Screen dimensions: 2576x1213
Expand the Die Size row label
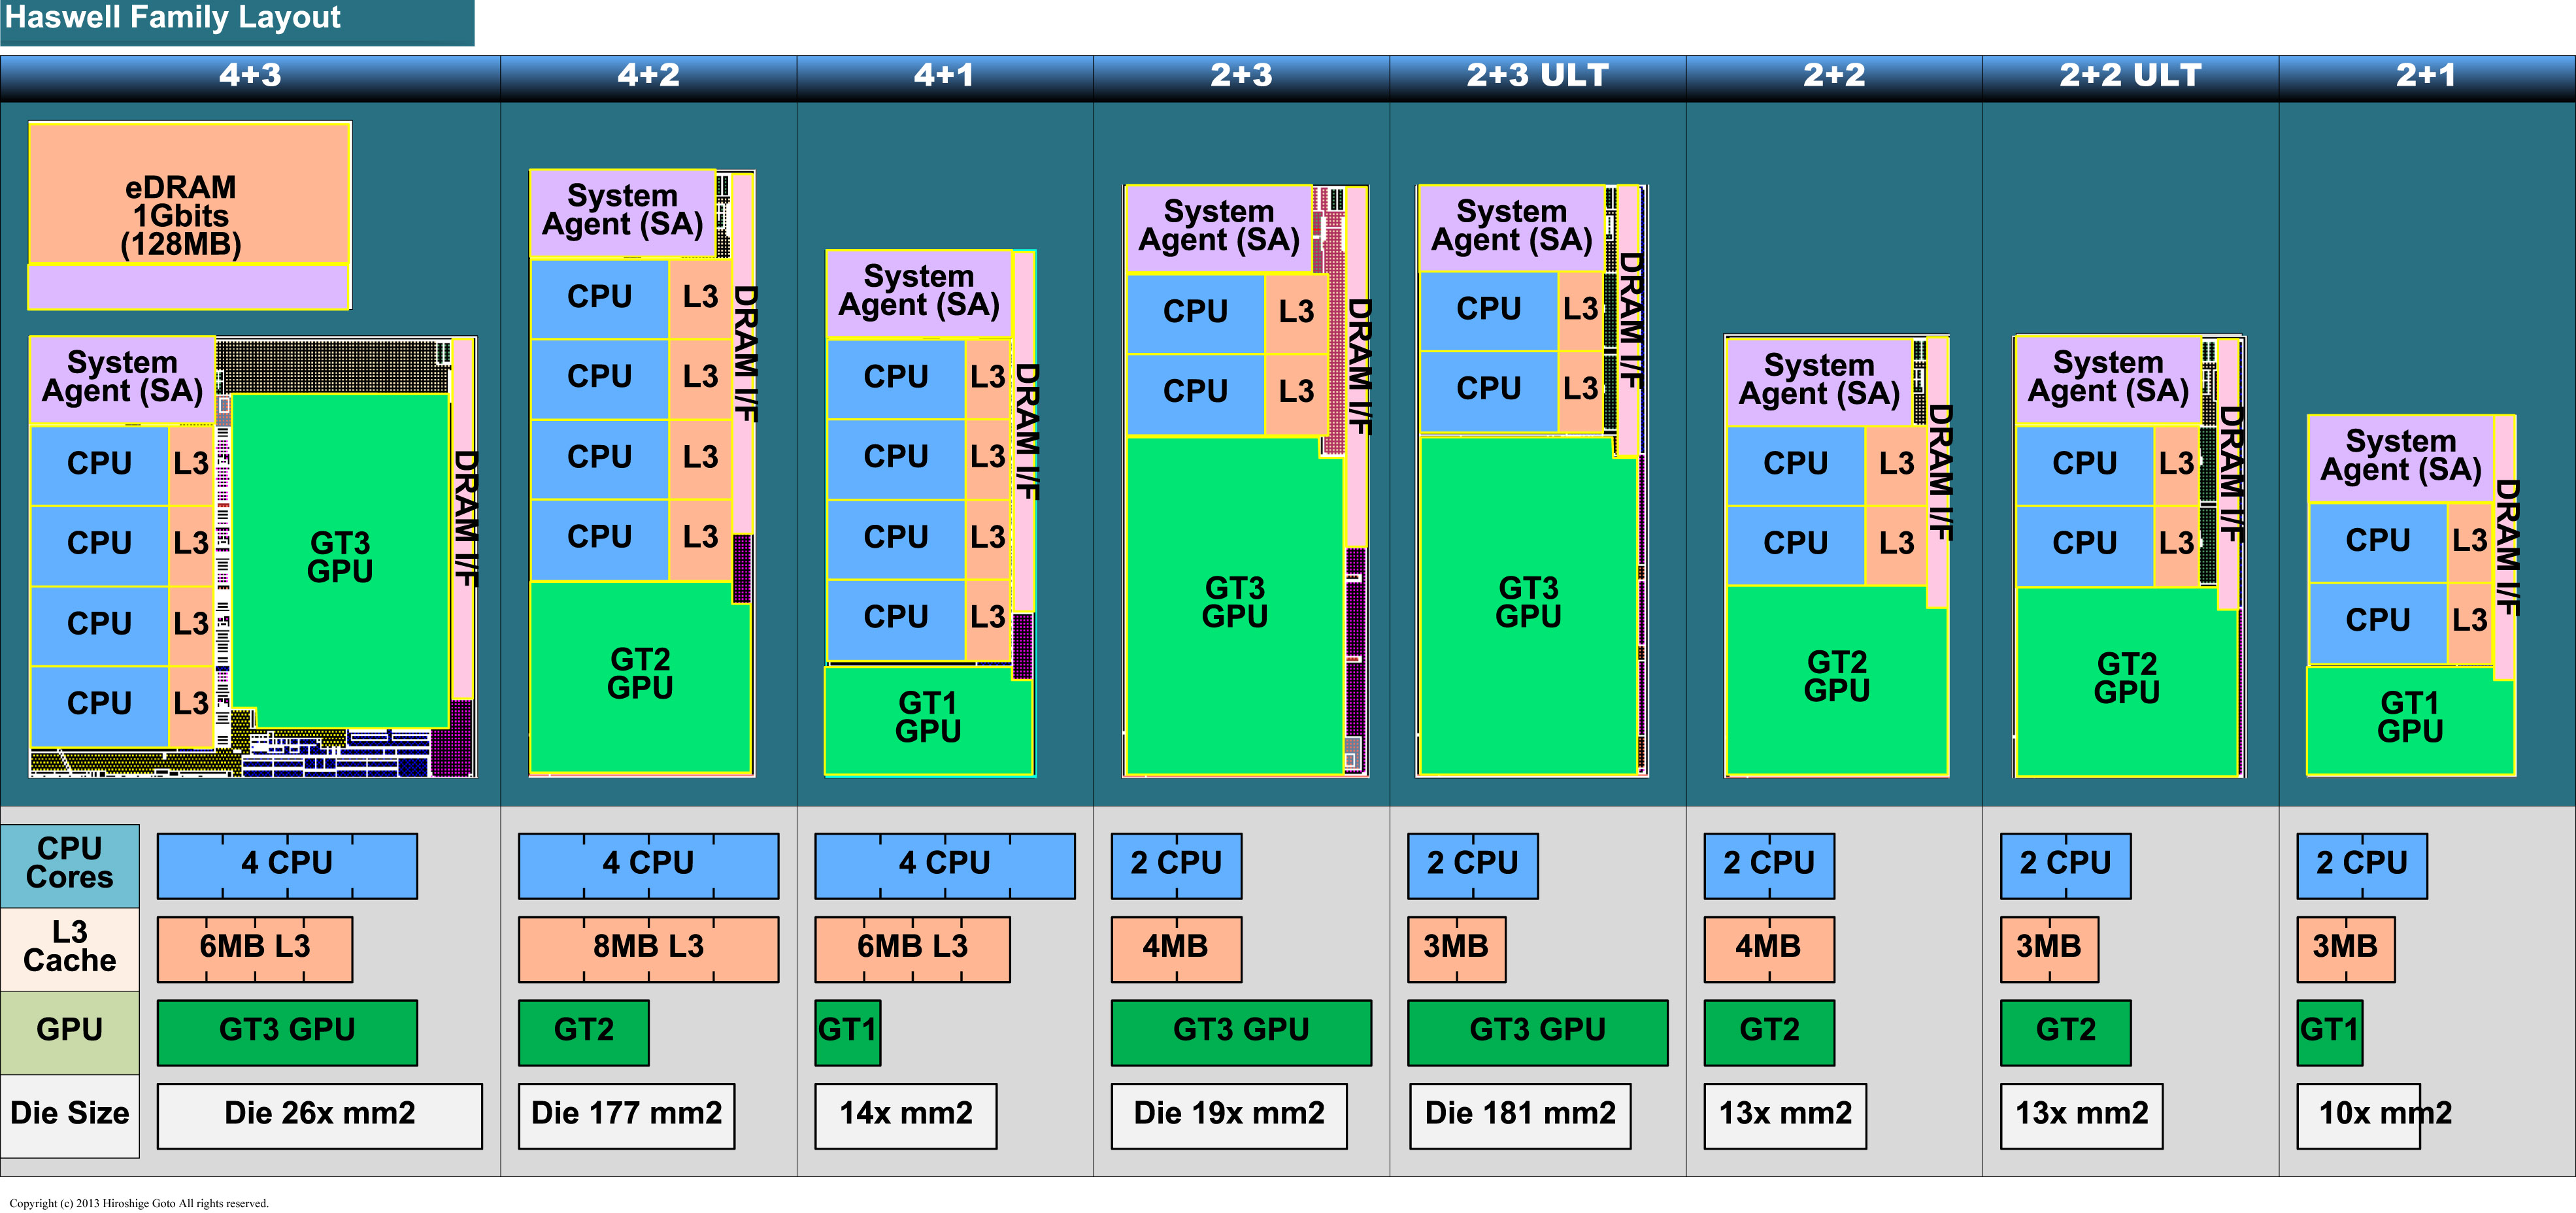(69, 1114)
